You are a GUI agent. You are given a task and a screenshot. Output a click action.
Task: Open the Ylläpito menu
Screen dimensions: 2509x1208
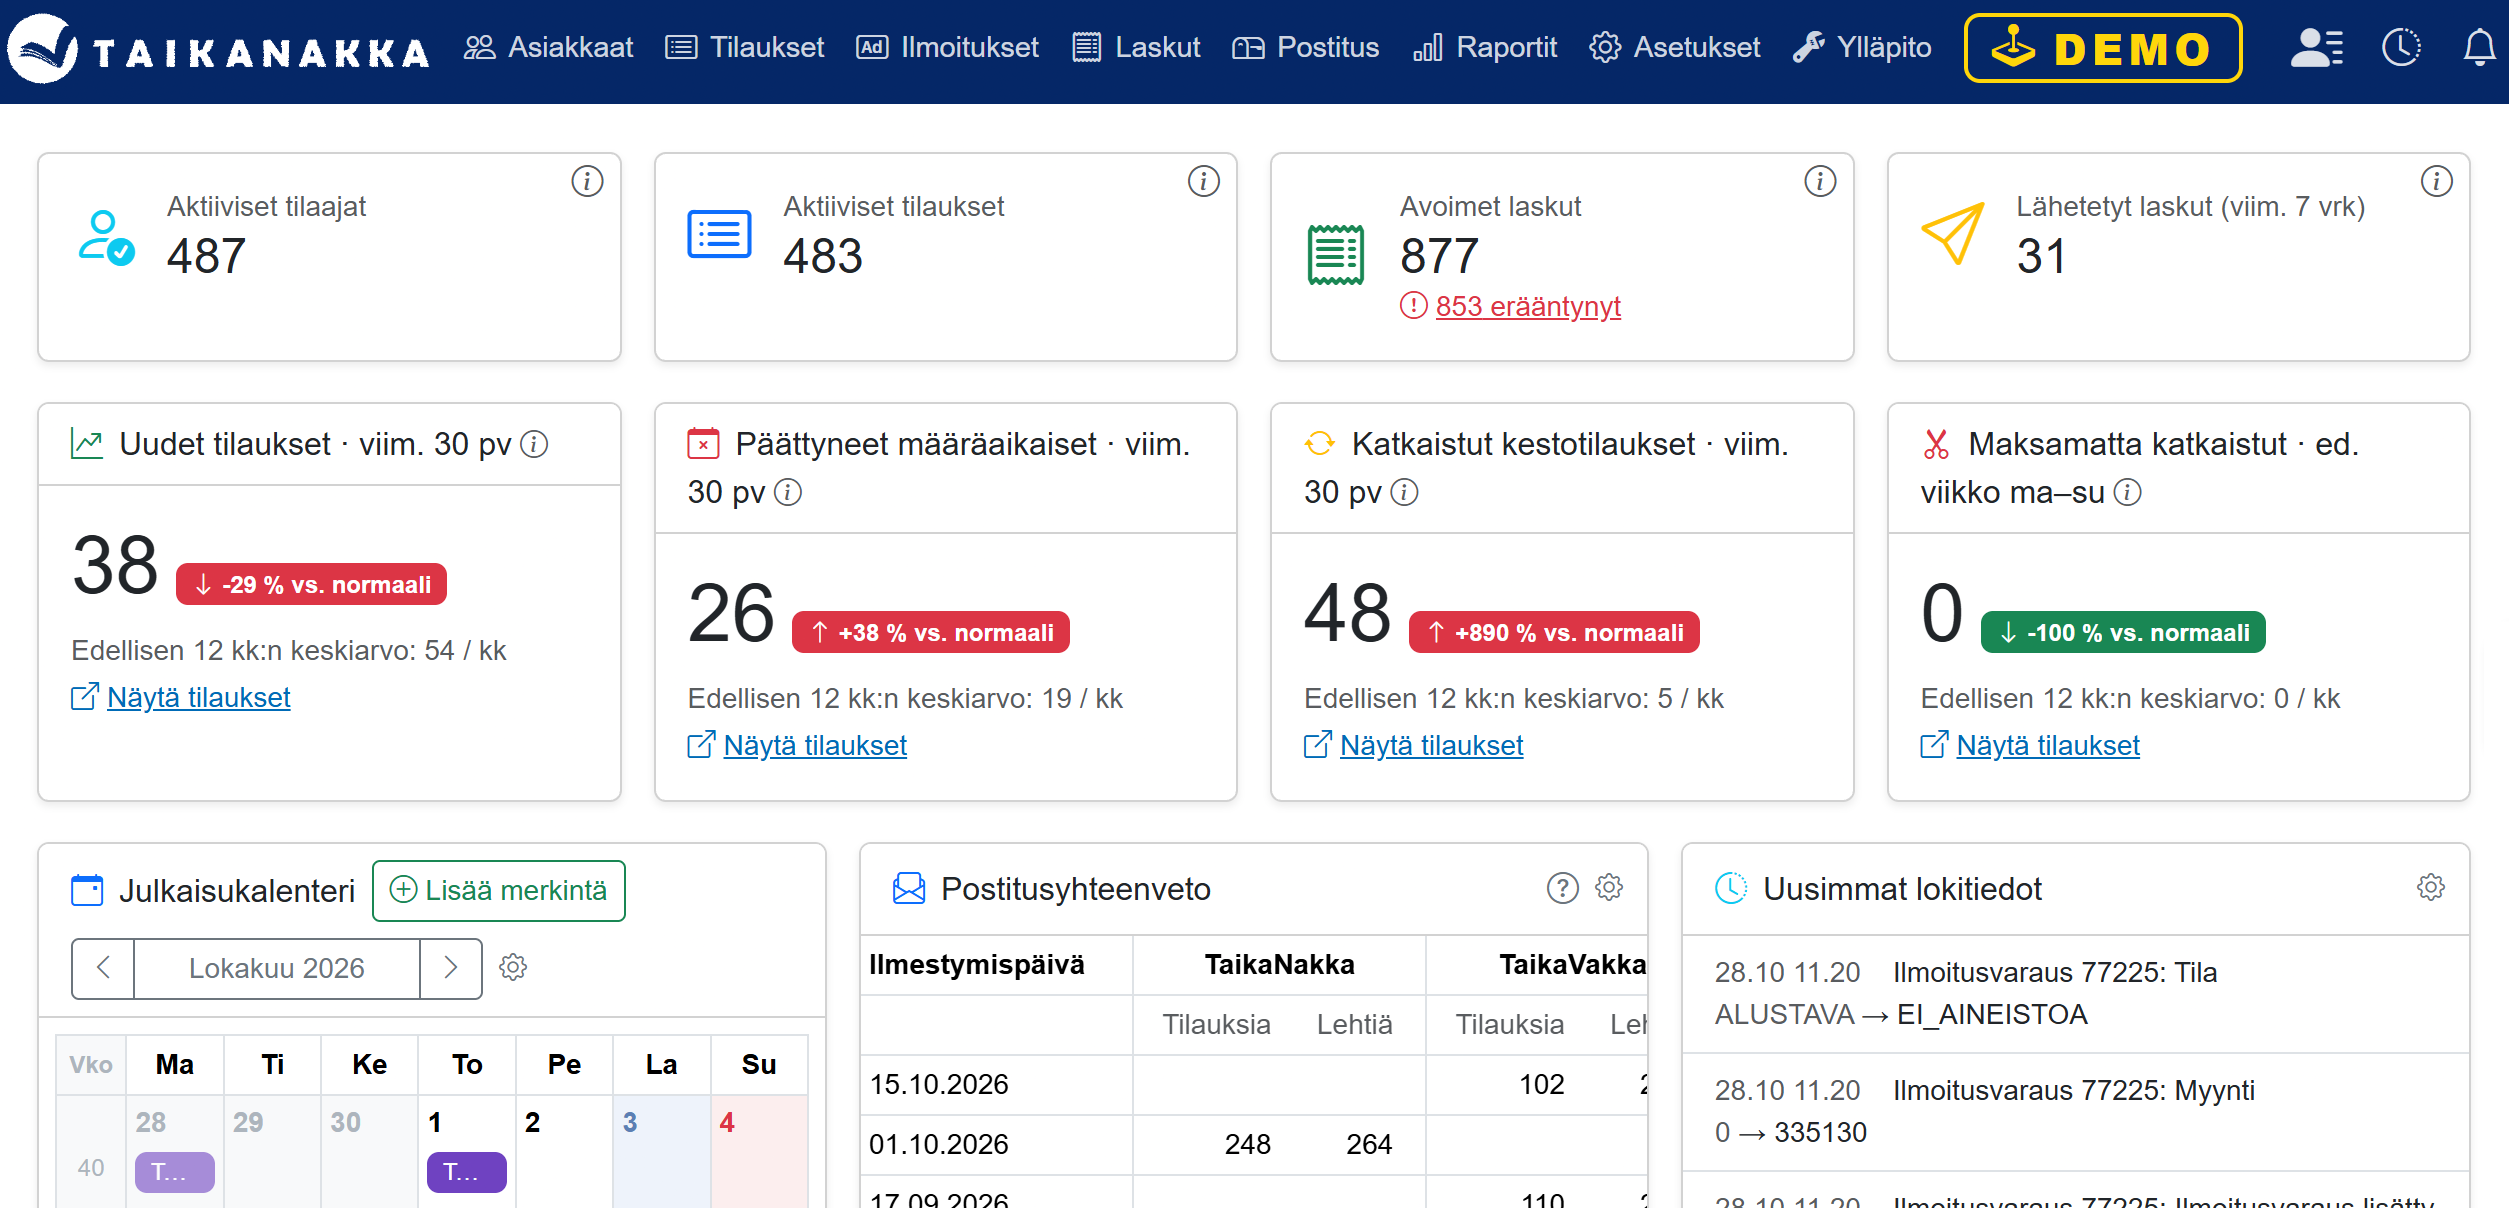click(1862, 48)
